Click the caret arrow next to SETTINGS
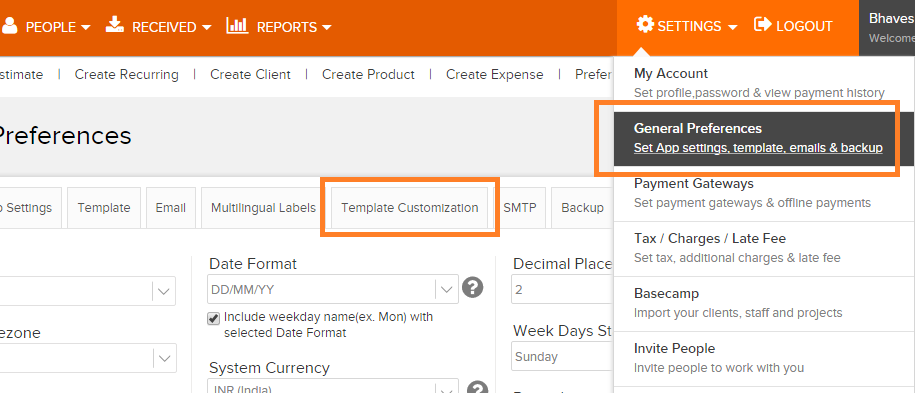 coord(733,27)
